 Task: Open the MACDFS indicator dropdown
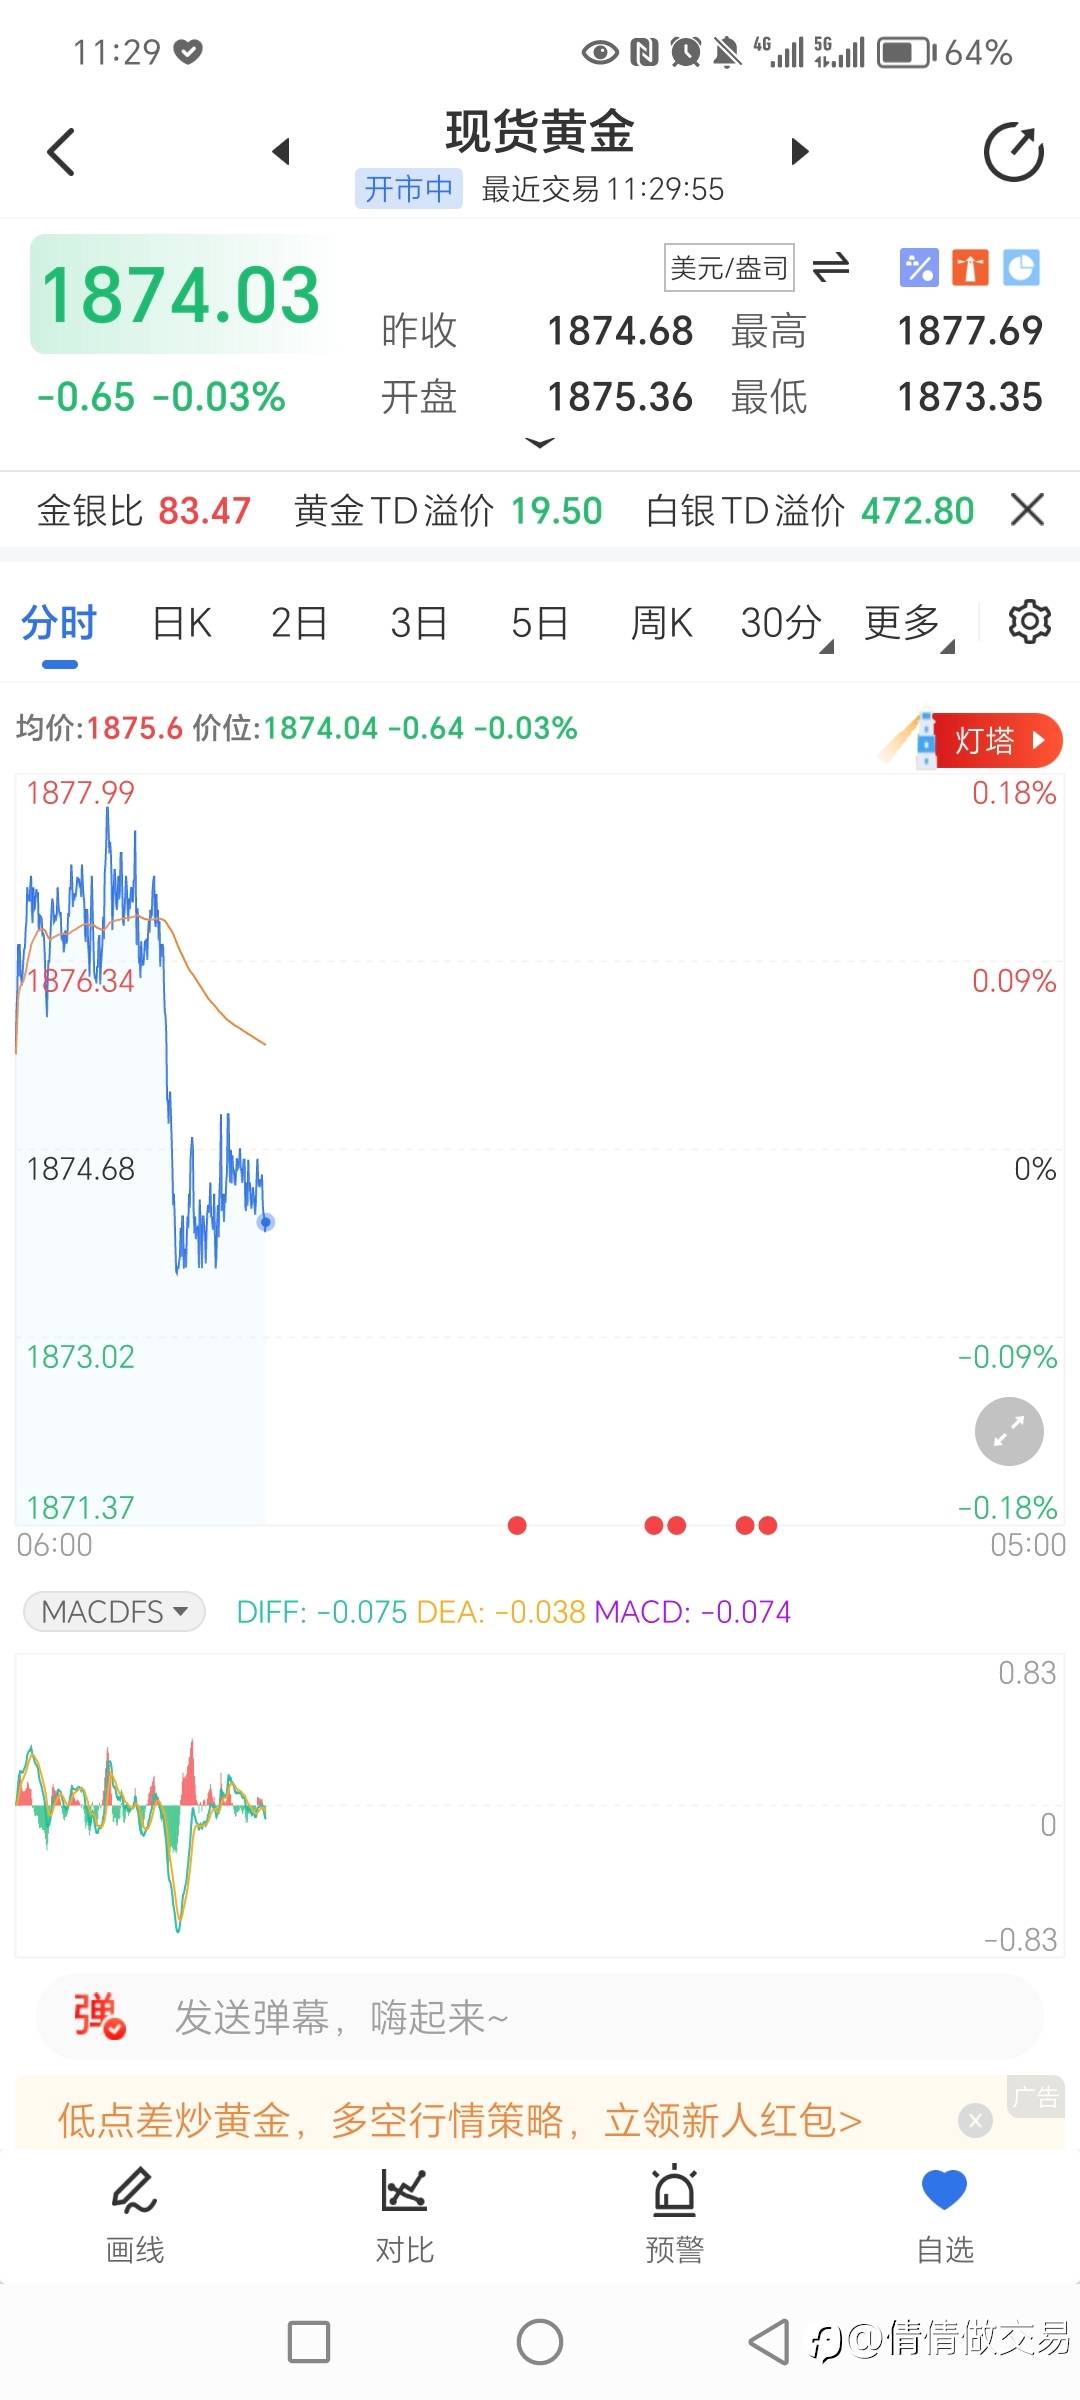114,1611
